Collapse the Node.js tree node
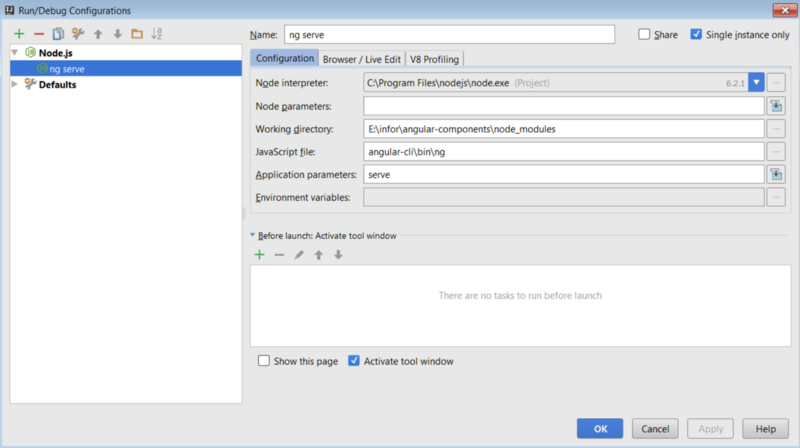 (15, 53)
